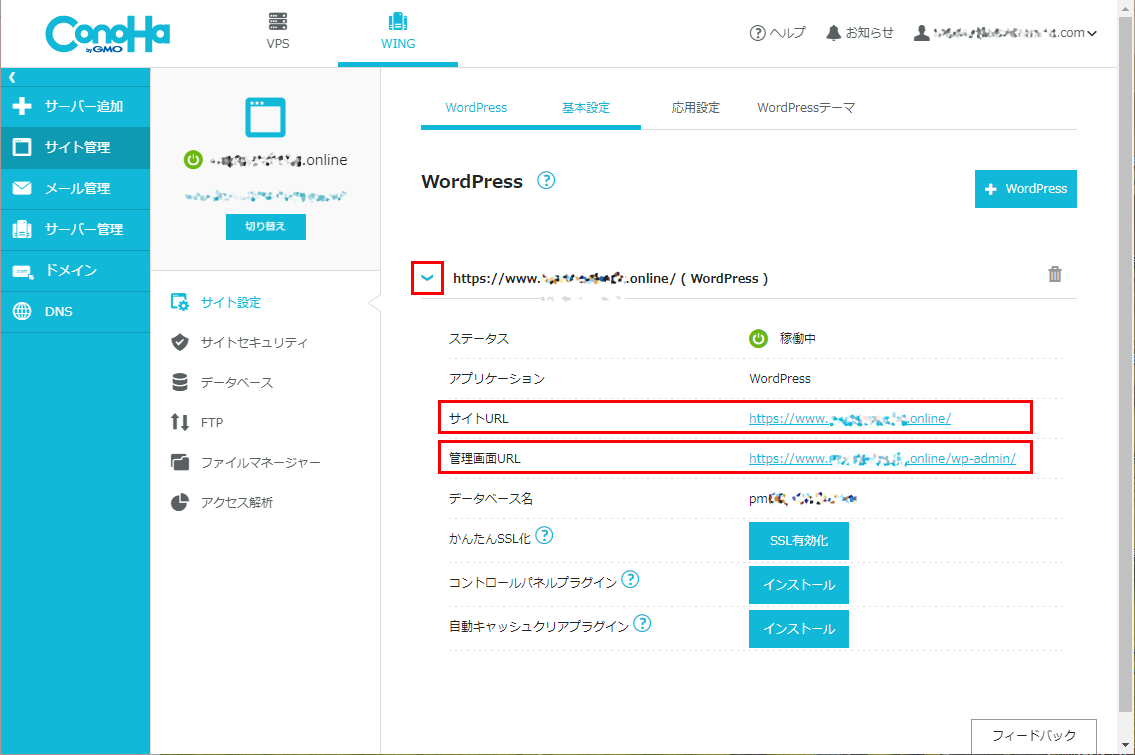This screenshot has width=1135, height=755.
Task: Click the FTP up-down arrows icon
Action: tap(180, 422)
